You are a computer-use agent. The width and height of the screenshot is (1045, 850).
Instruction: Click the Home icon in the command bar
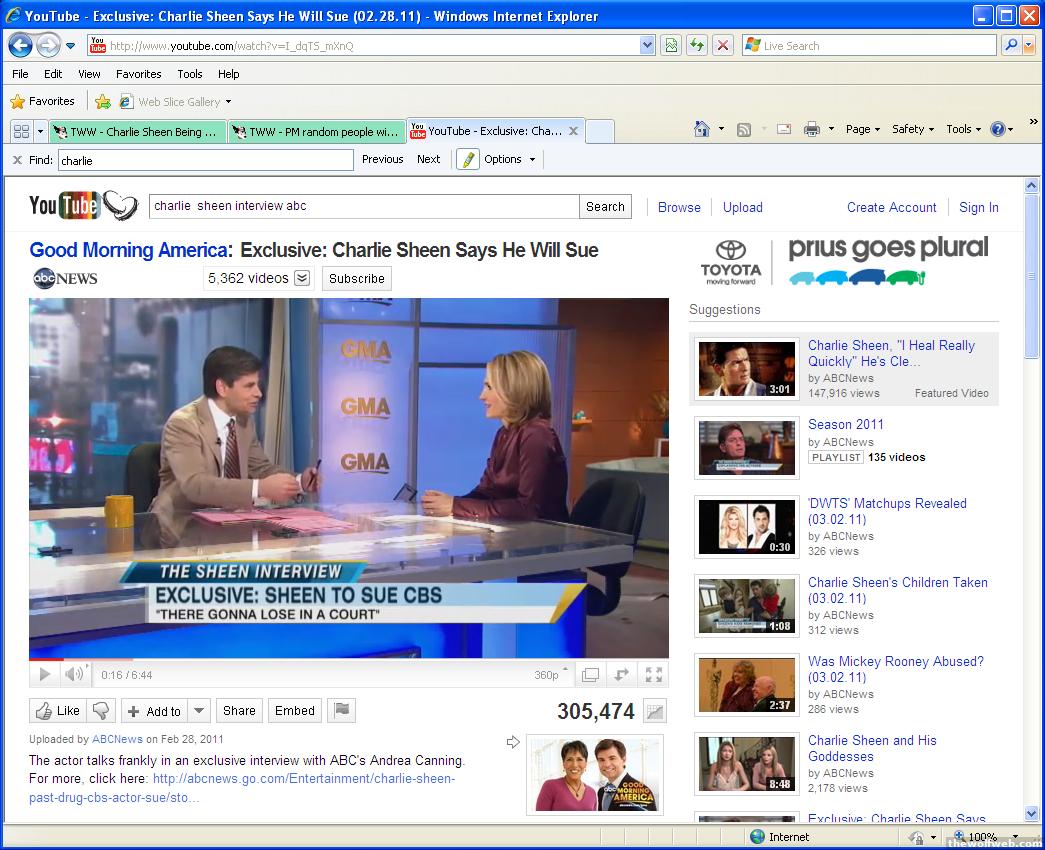(x=702, y=129)
